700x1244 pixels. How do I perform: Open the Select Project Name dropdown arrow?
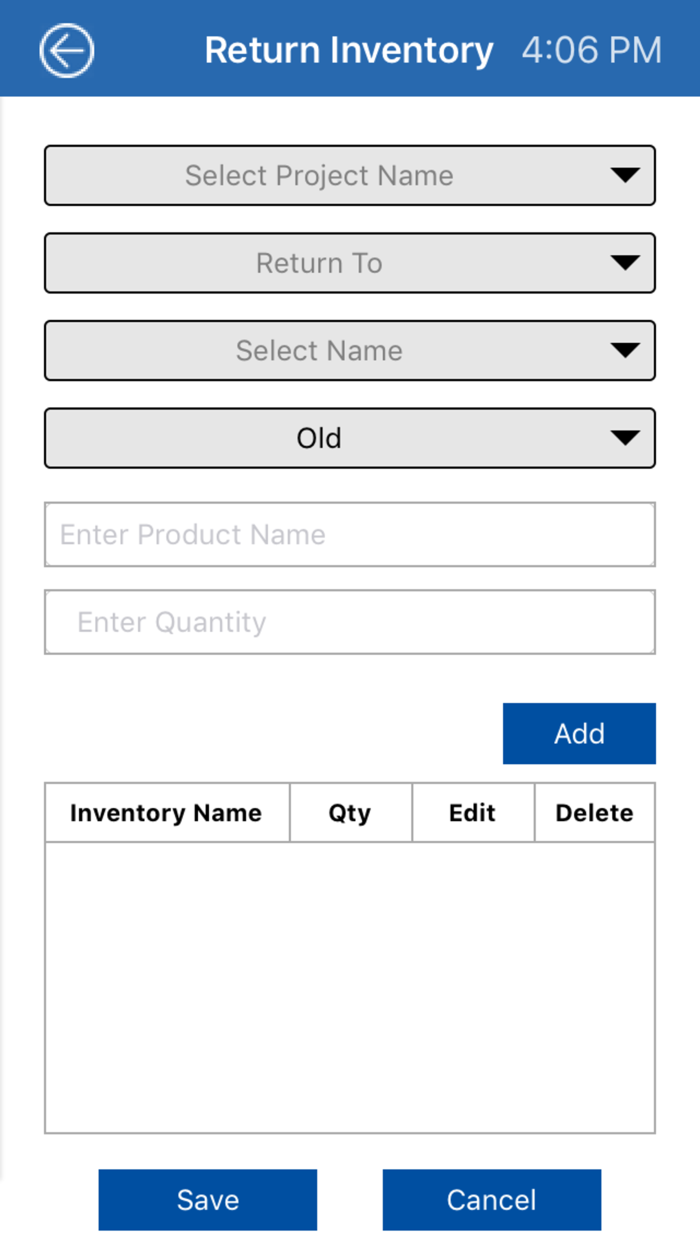[626, 175]
